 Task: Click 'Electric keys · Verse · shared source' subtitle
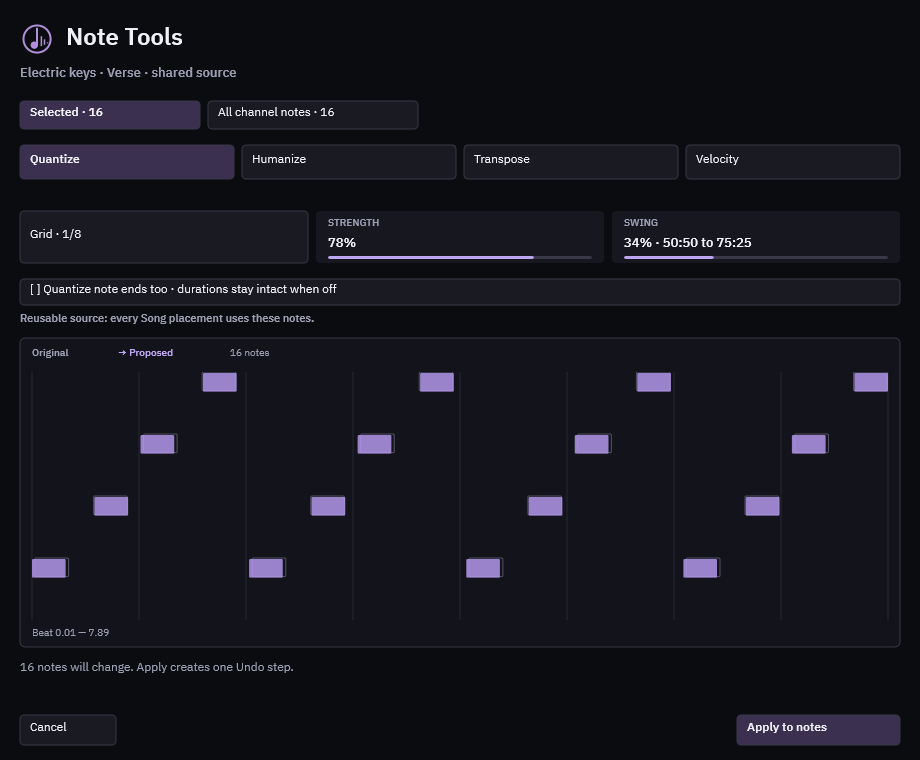(x=128, y=73)
